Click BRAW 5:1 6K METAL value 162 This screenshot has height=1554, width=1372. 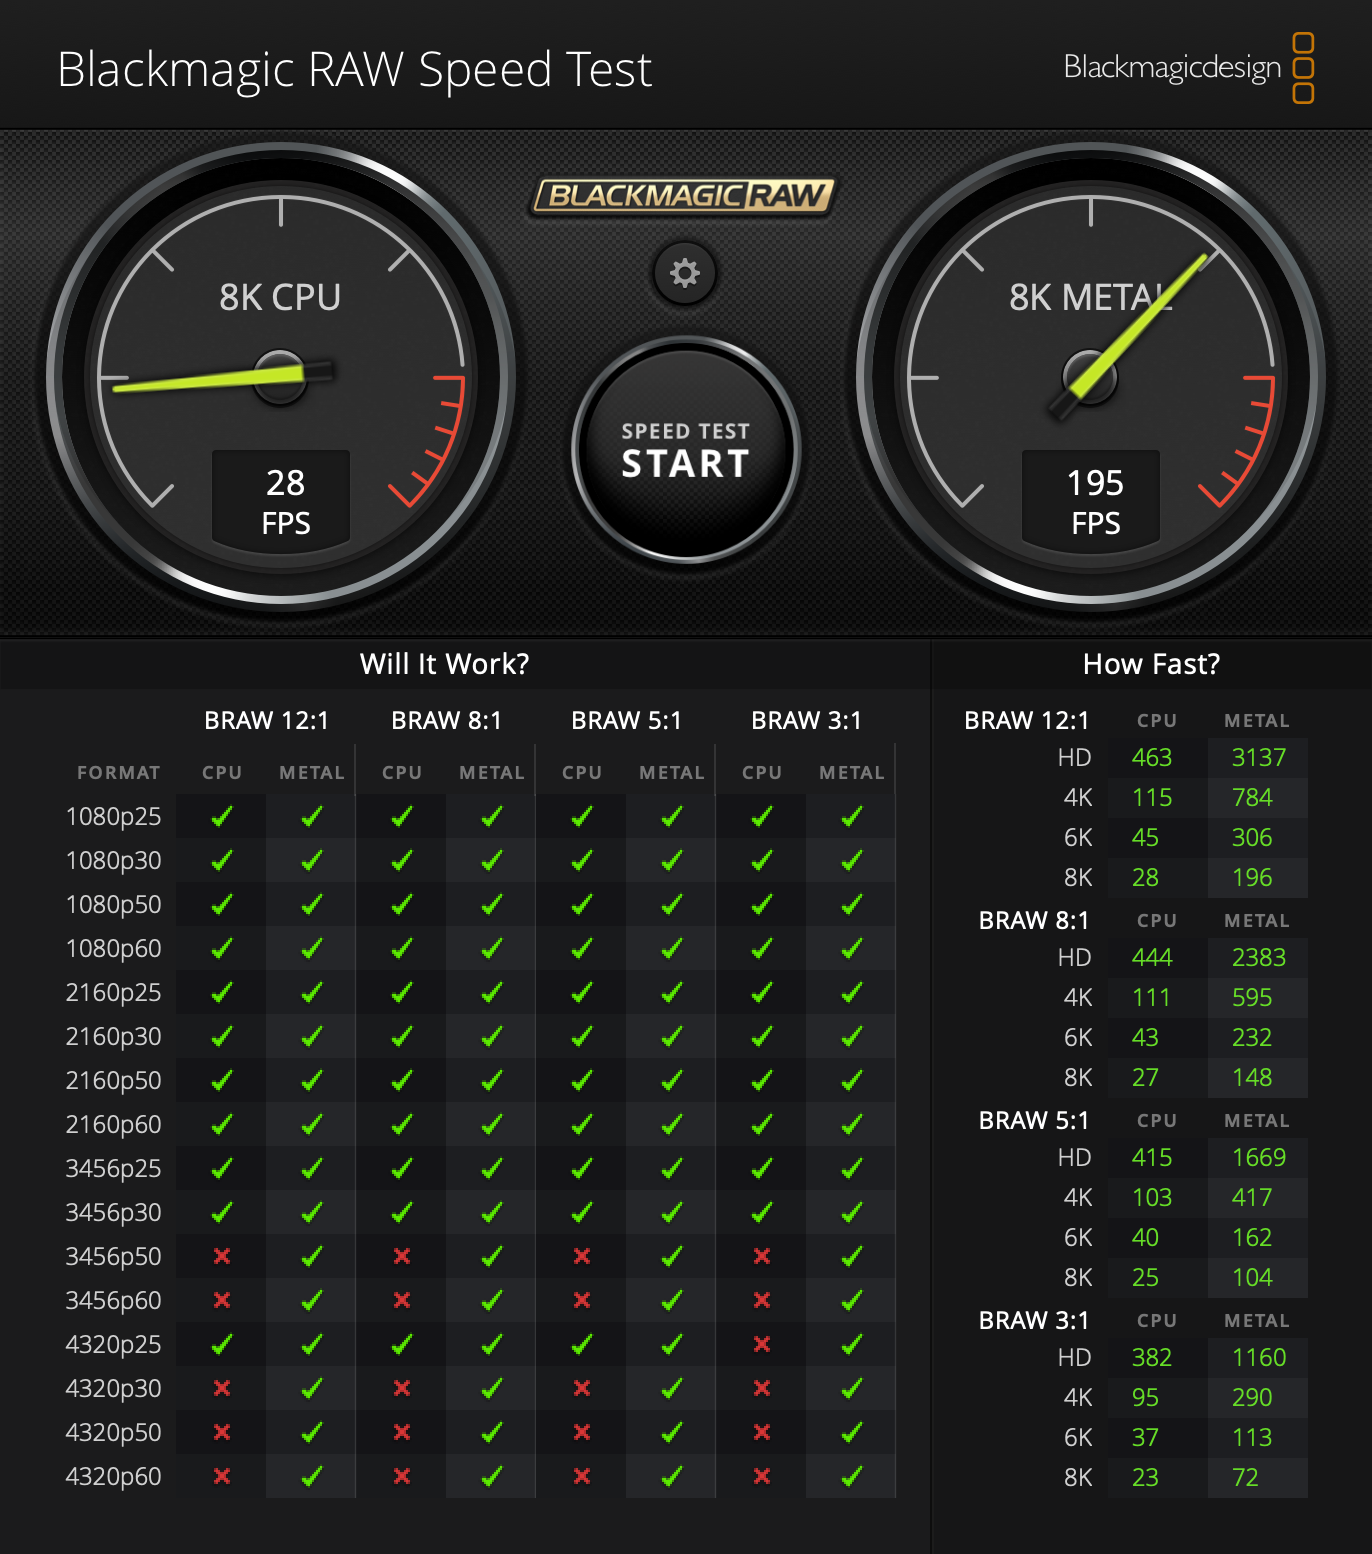point(1252,1237)
